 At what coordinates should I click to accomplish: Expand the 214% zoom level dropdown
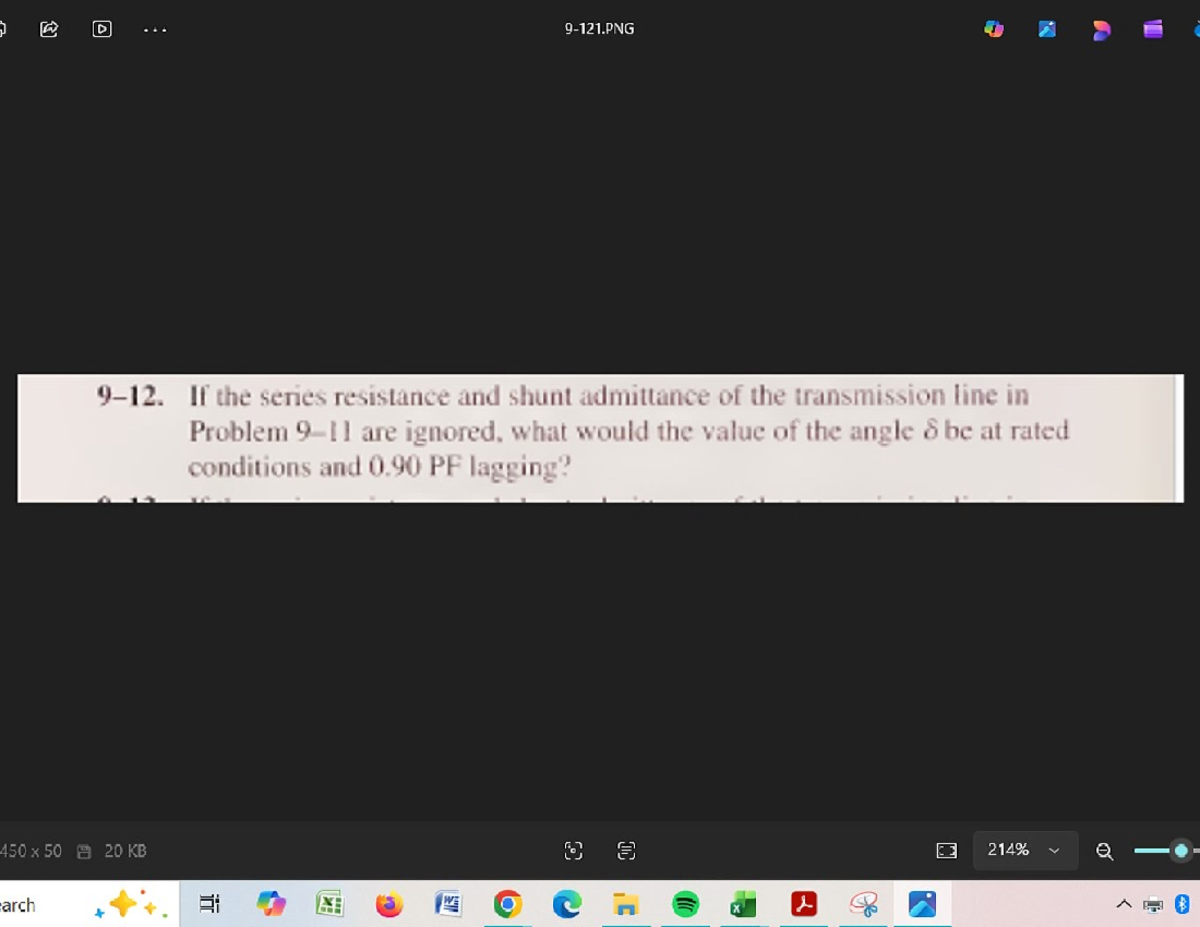coord(1053,851)
